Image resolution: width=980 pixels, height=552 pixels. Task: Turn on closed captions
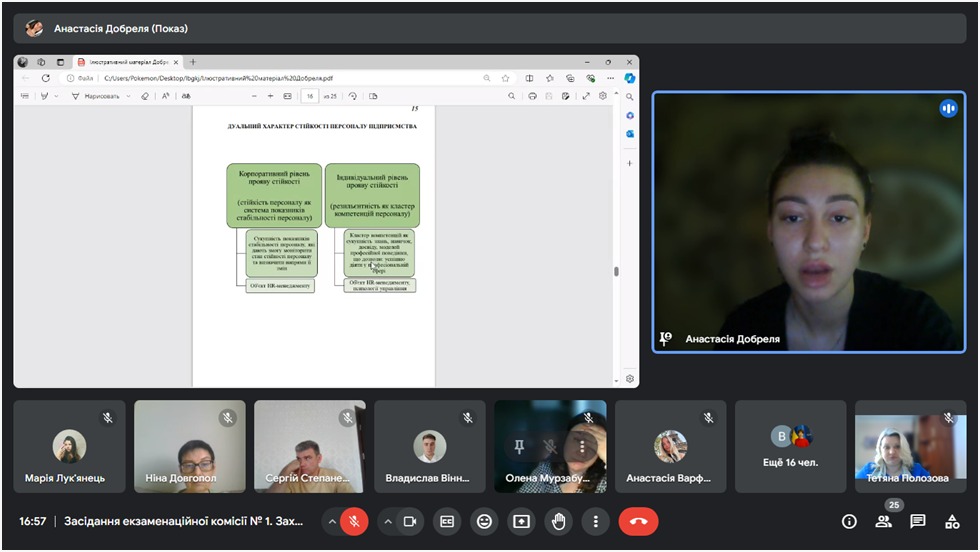pos(448,521)
